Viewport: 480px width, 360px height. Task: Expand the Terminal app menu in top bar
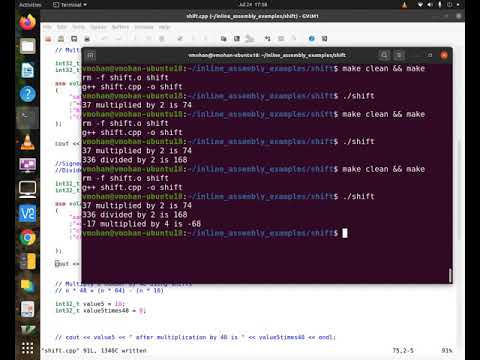70,5
